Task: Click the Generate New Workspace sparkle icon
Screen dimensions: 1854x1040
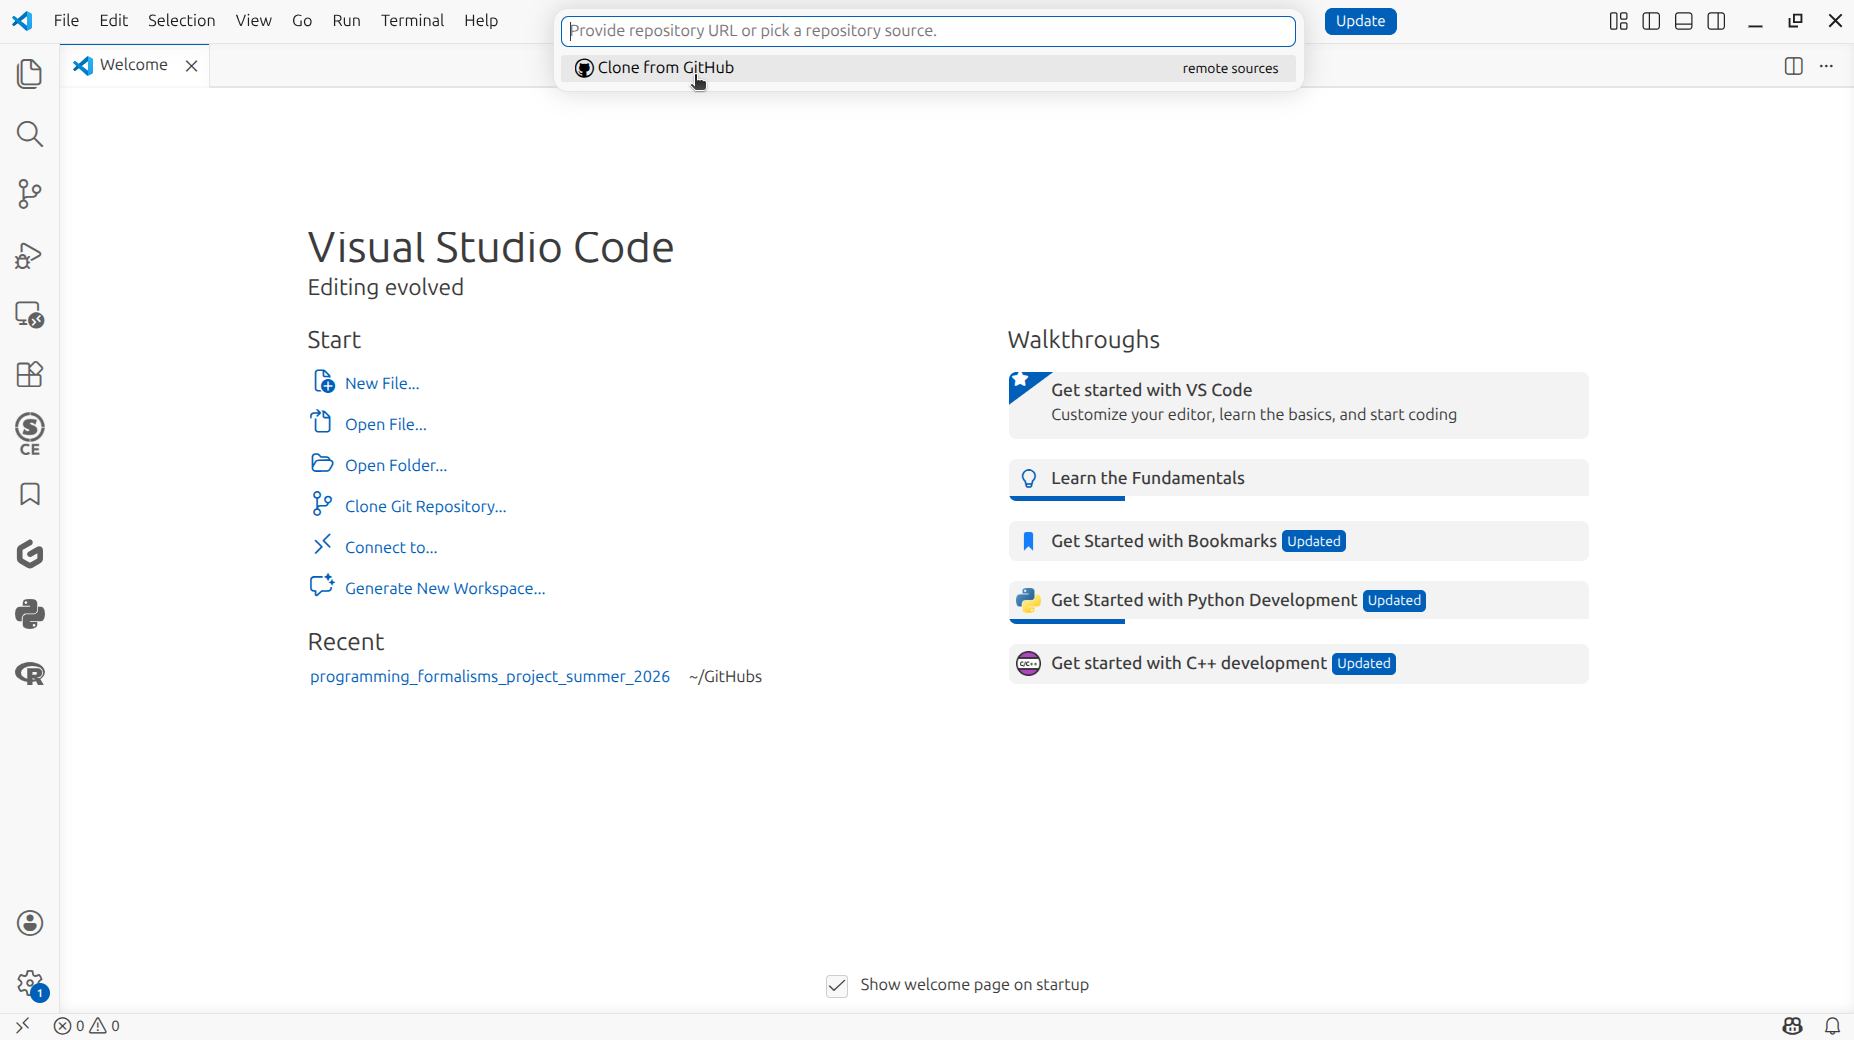Action: [322, 586]
